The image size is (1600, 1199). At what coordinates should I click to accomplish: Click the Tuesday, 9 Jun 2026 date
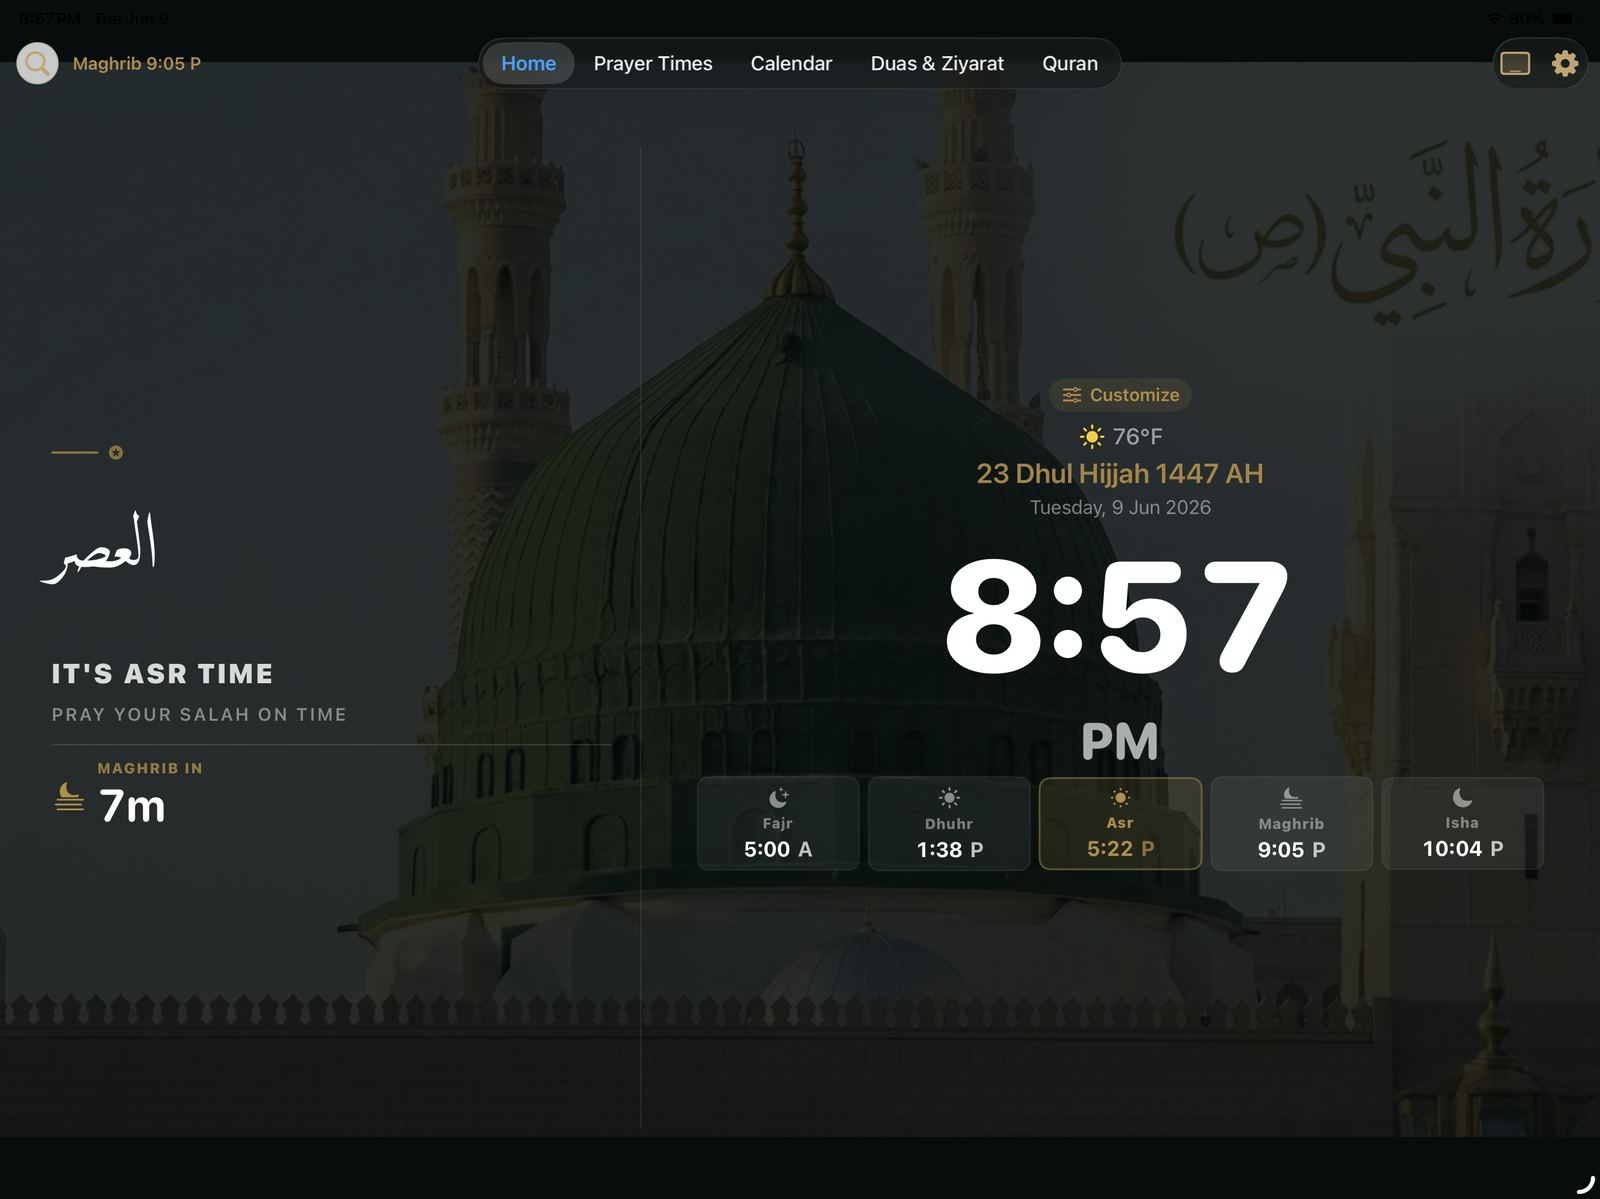point(1120,507)
